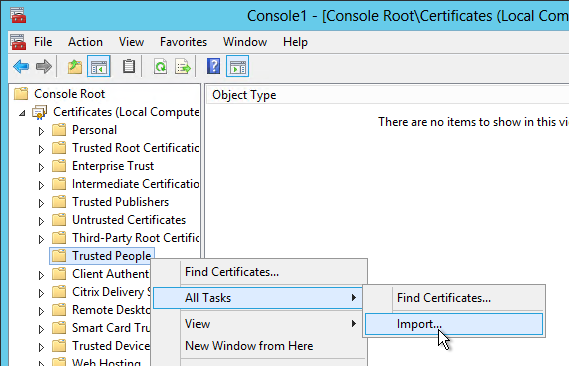Choose New Window from Here
Image resolution: width=569 pixels, height=366 pixels.
pos(259,346)
